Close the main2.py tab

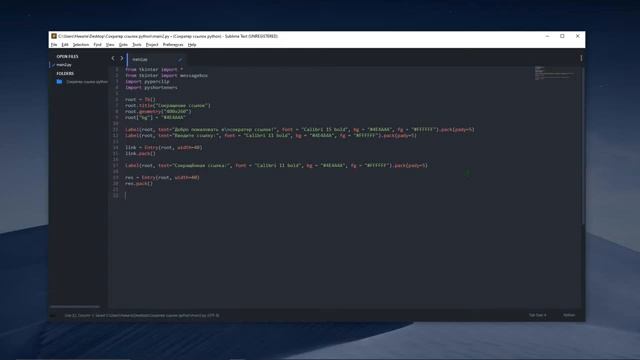pyautogui.click(x=180, y=60)
